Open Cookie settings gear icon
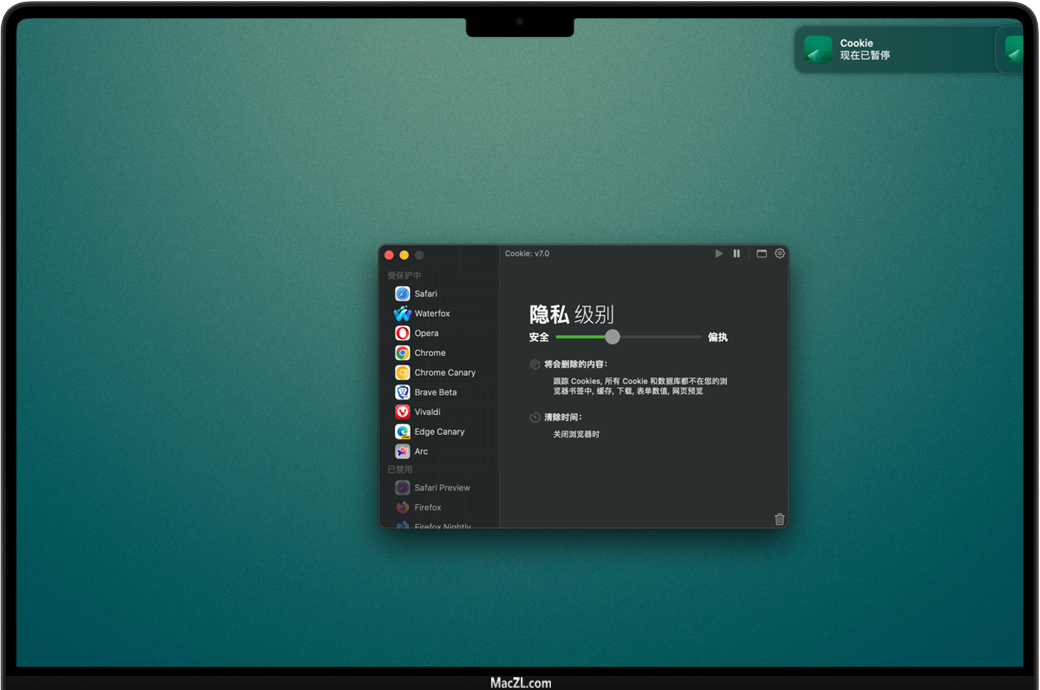 point(780,254)
